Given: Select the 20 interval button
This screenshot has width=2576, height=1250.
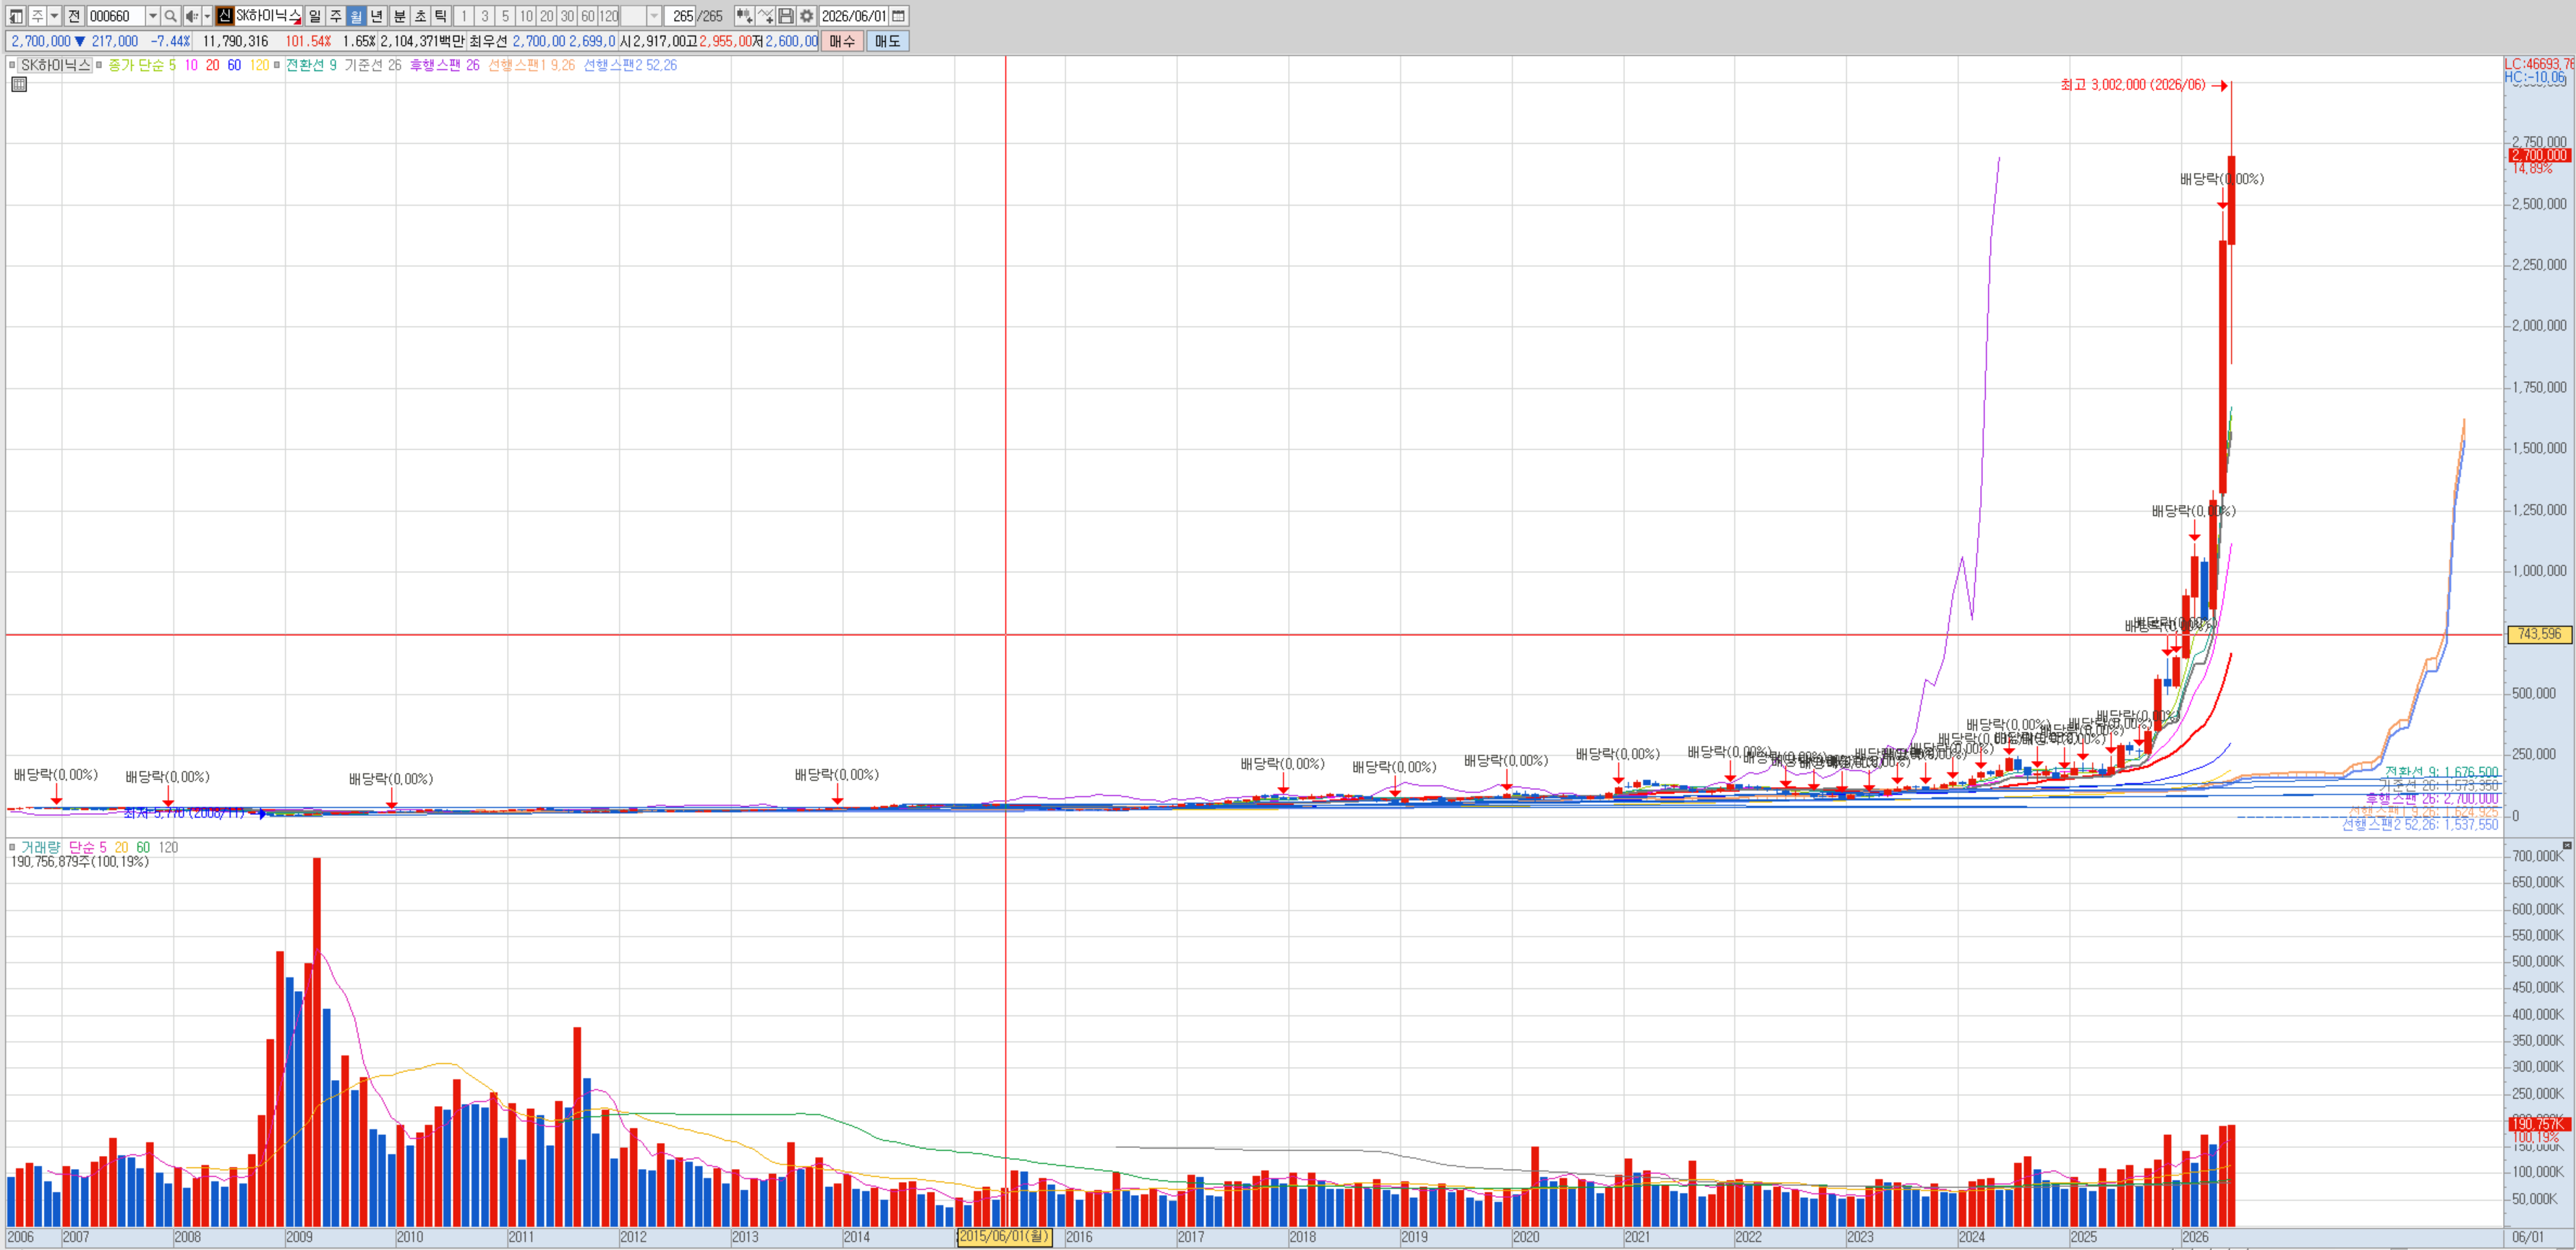Looking at the screenshot, I should coord(547,16).
